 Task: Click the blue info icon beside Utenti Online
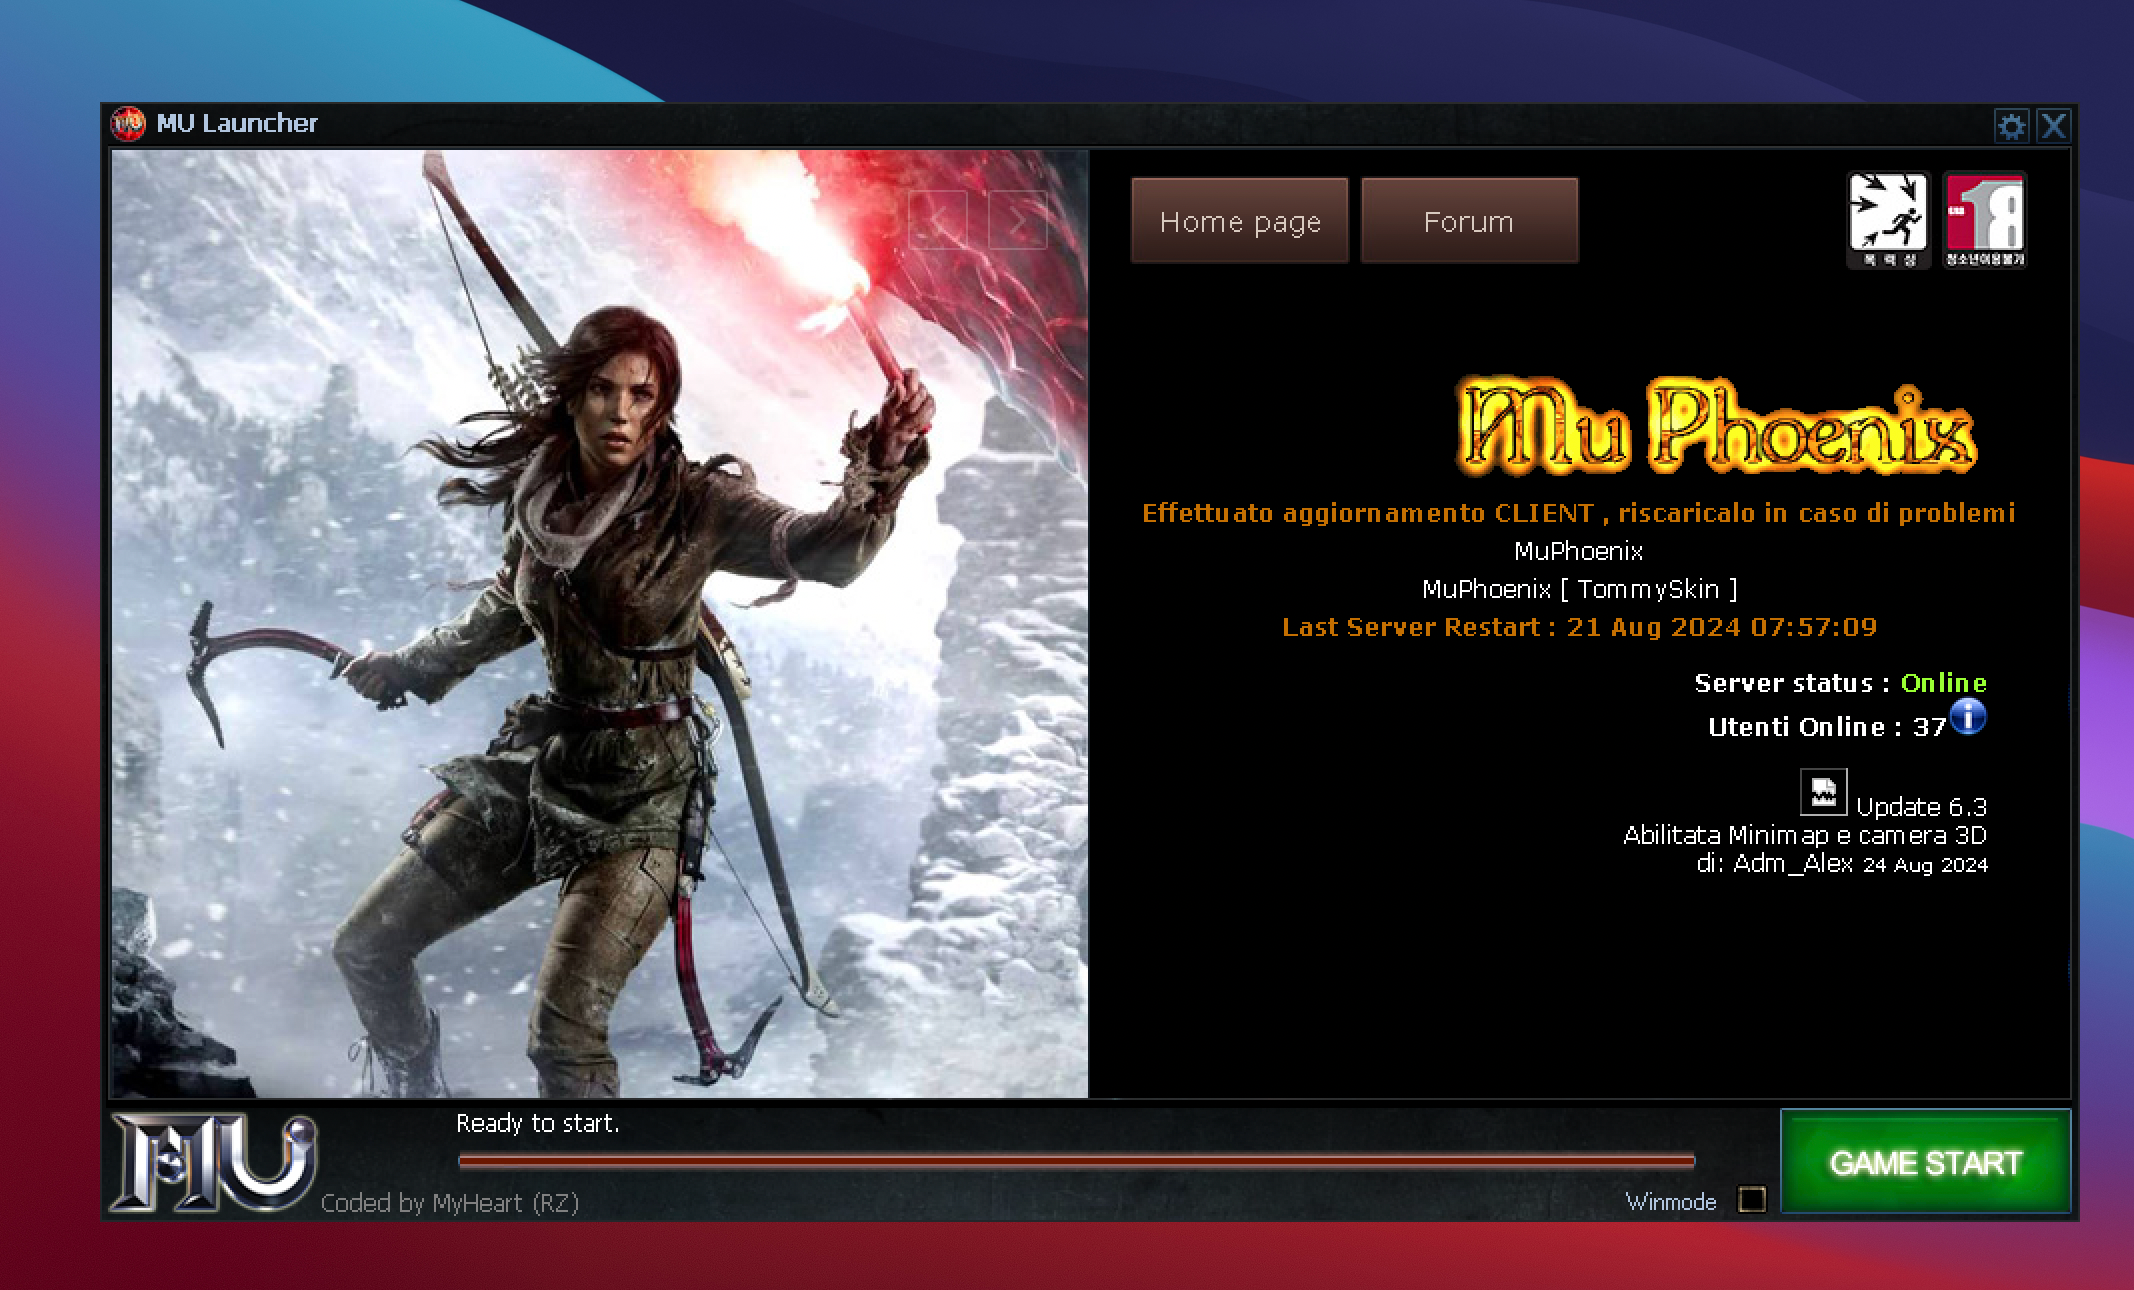[x=1968, y=717]
